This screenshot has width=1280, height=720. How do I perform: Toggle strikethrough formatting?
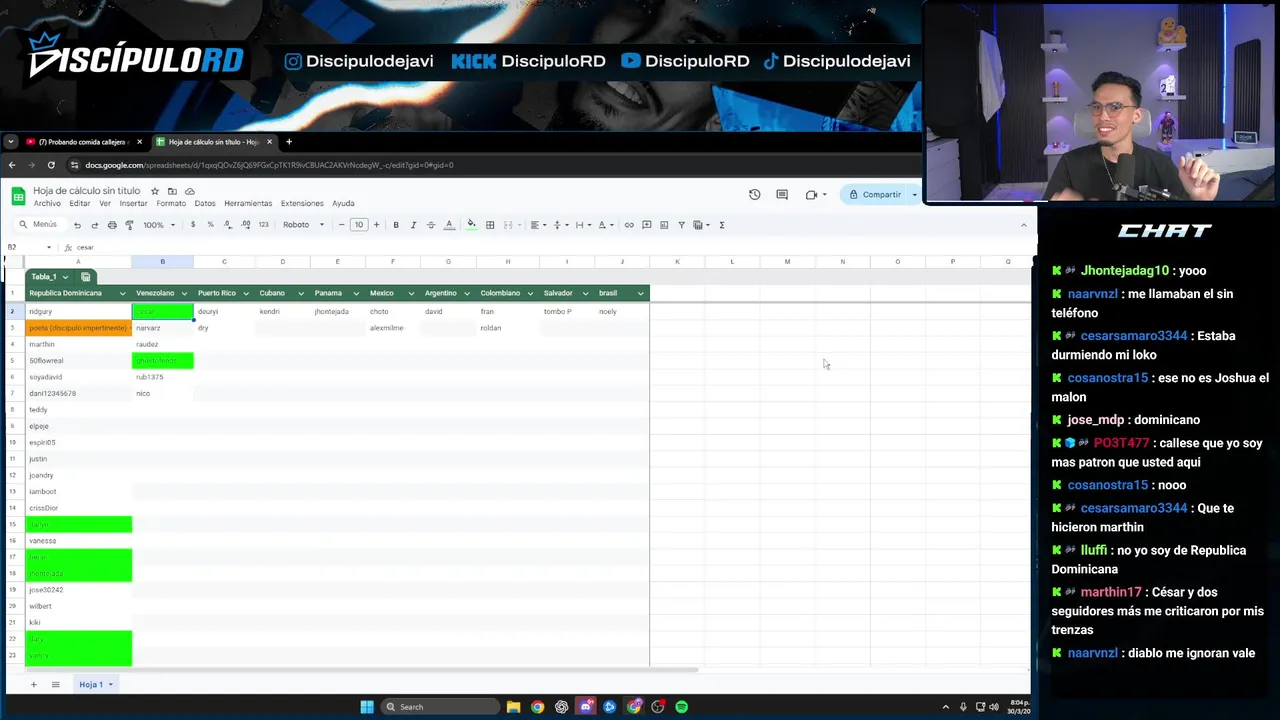[x=431, y=225]
